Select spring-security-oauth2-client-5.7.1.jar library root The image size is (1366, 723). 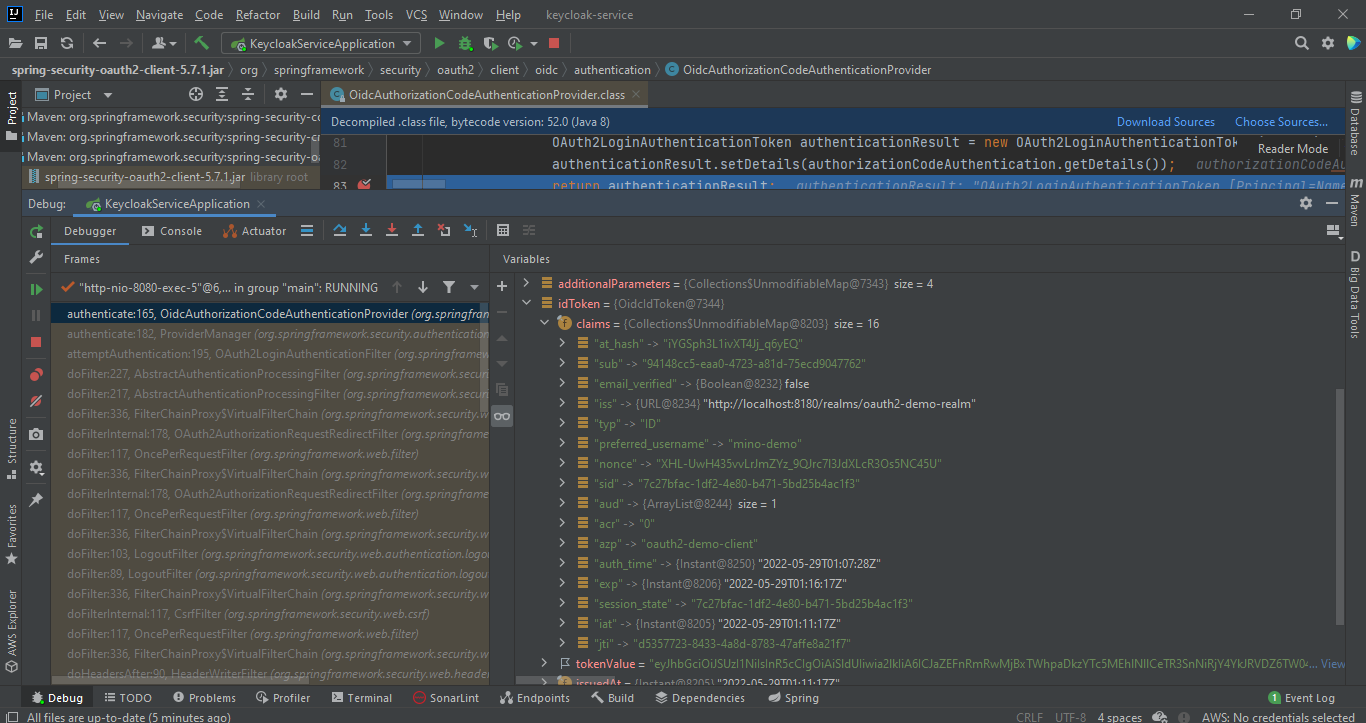(x=169, y=177)
